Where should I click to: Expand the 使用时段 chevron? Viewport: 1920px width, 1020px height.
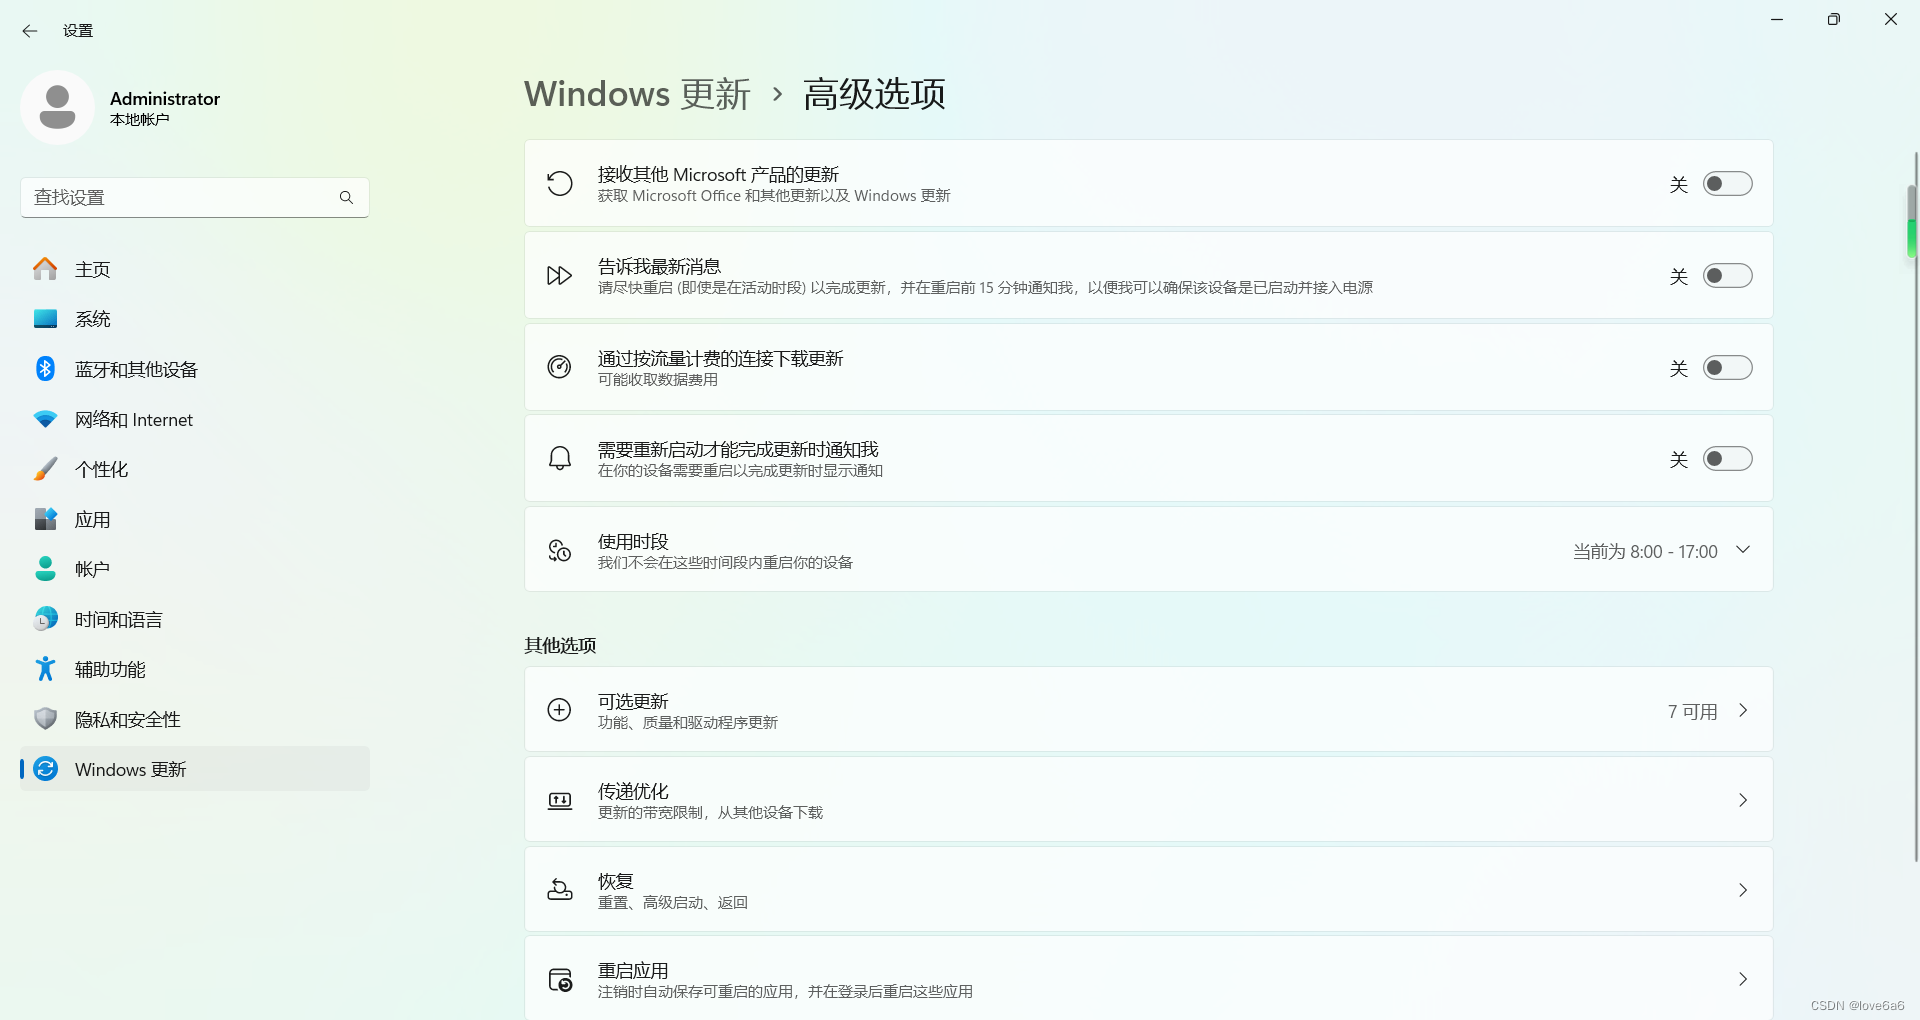1743,550
